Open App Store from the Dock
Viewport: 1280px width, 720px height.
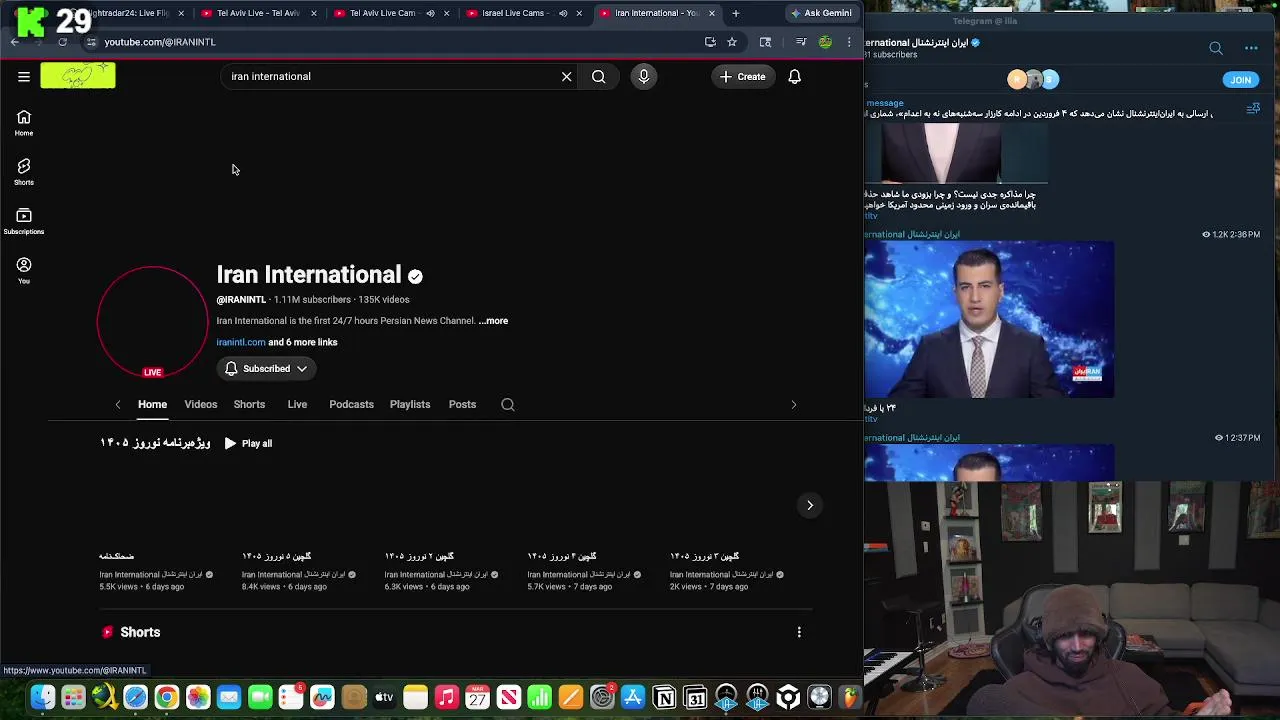pos(633,697)
